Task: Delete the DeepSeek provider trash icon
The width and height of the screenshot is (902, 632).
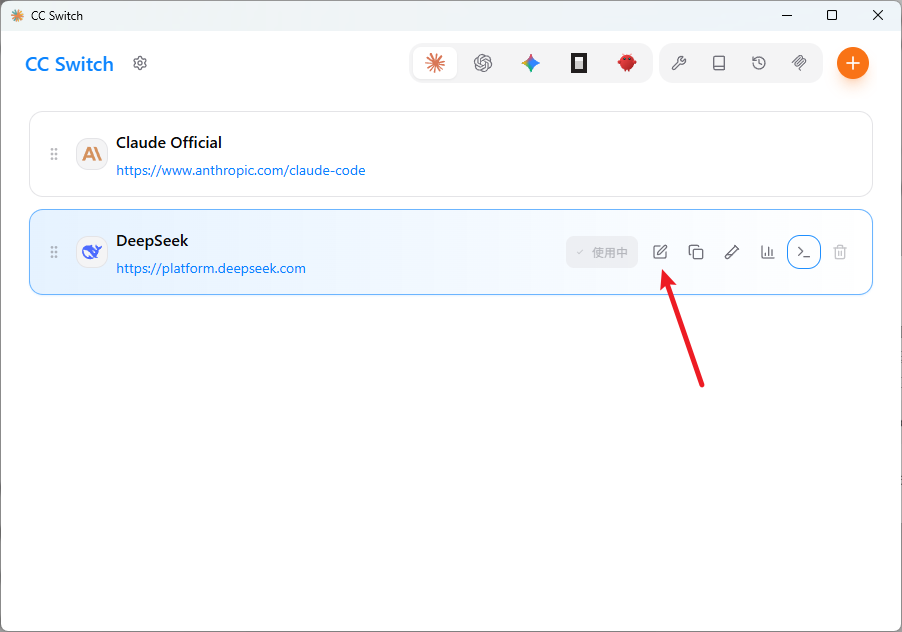Action: tap(840, 252)
